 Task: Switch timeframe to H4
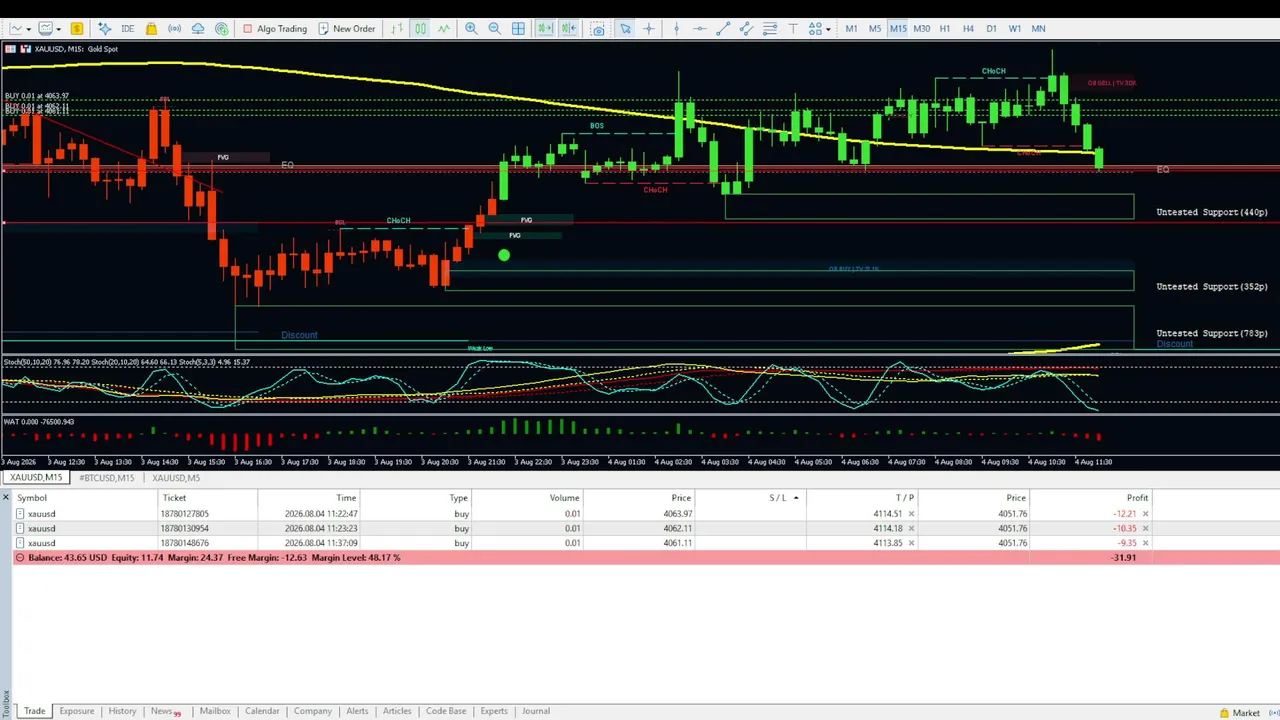pyautogui.click(x=968, y=28)
